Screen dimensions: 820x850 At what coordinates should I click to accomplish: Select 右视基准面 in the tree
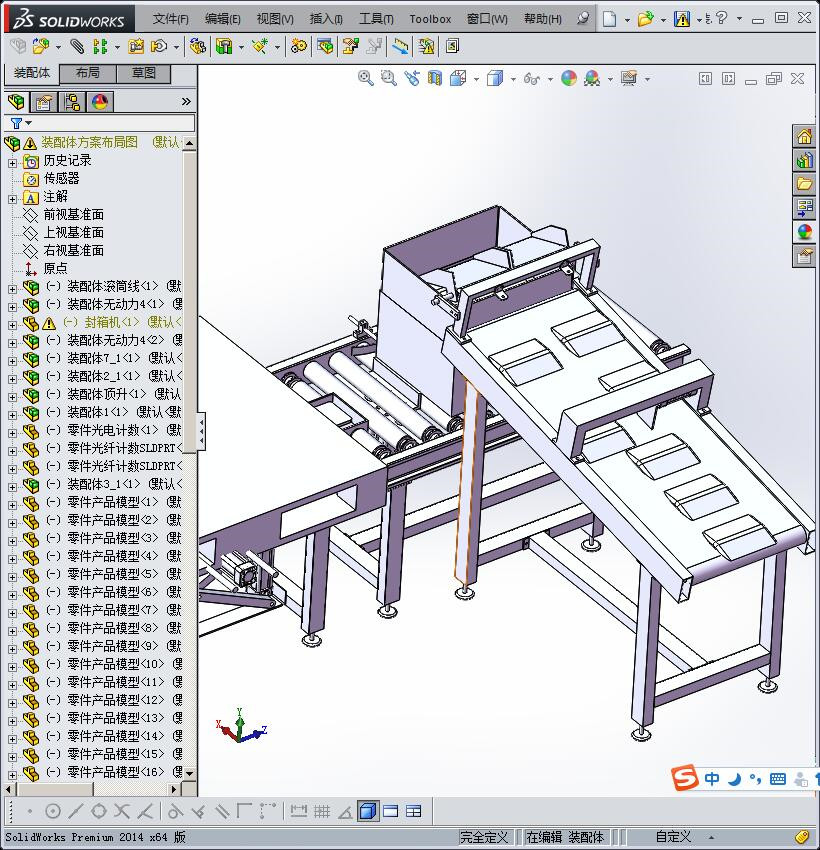pos(73,250)
